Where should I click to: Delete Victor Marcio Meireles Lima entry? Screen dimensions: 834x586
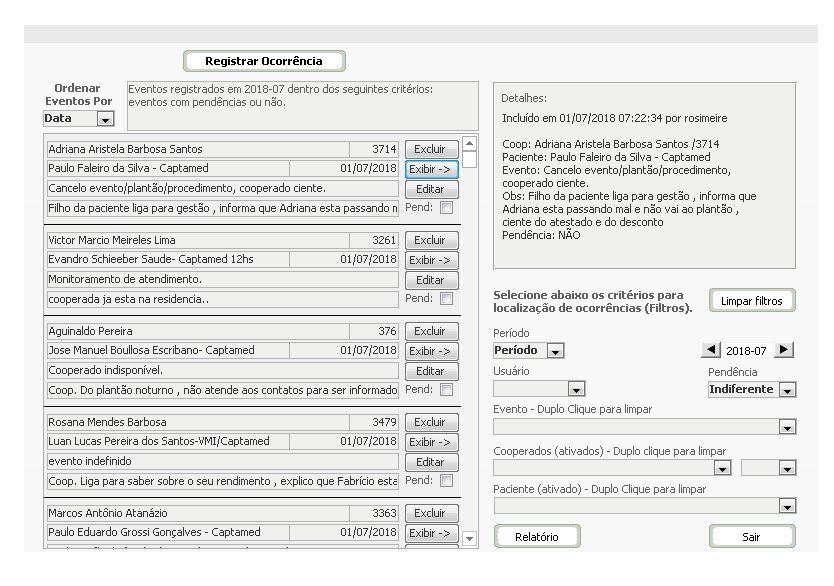coord(431,240)
